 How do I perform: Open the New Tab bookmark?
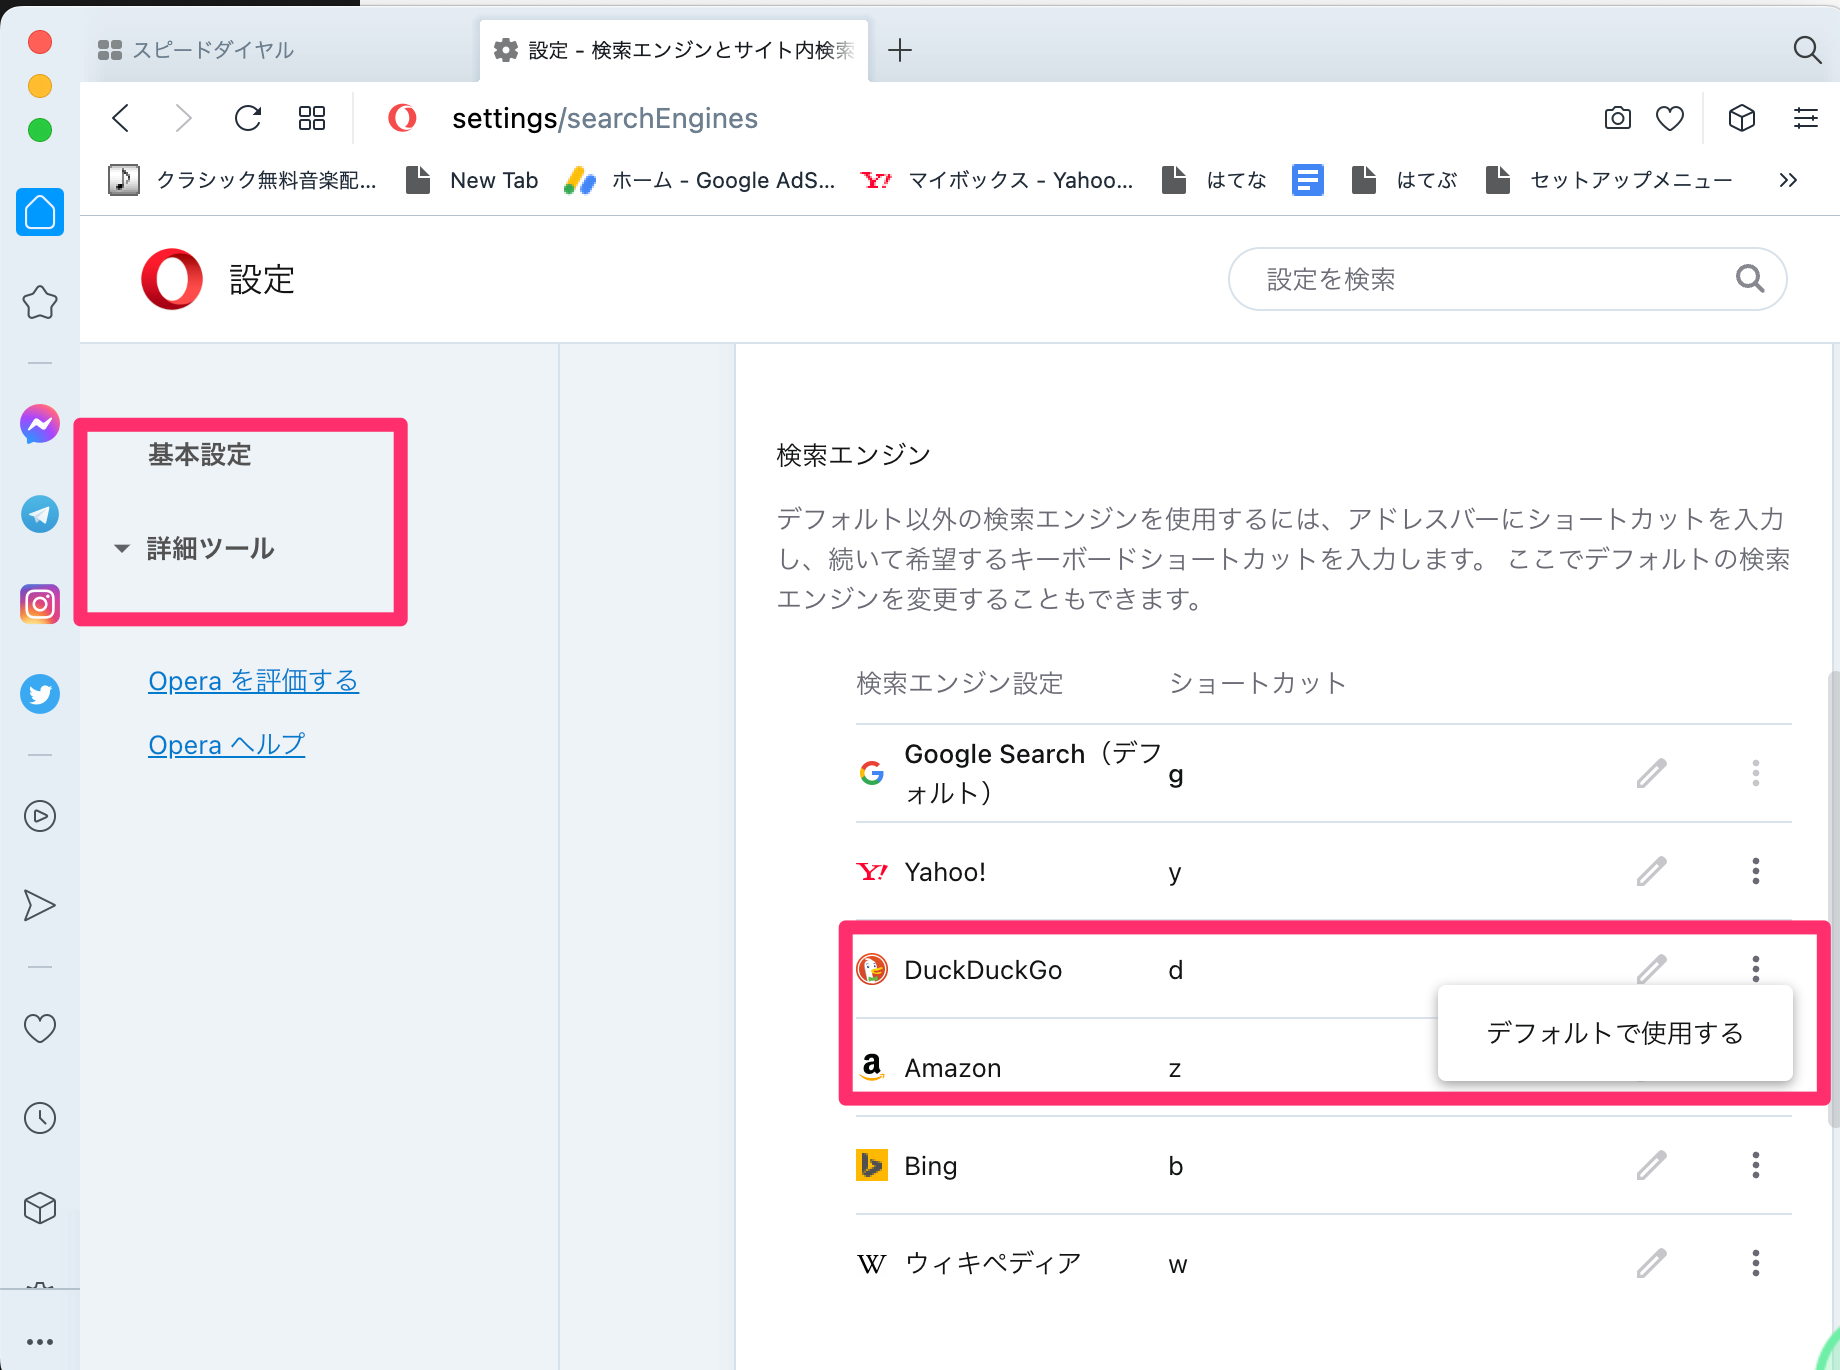point(472,180)
